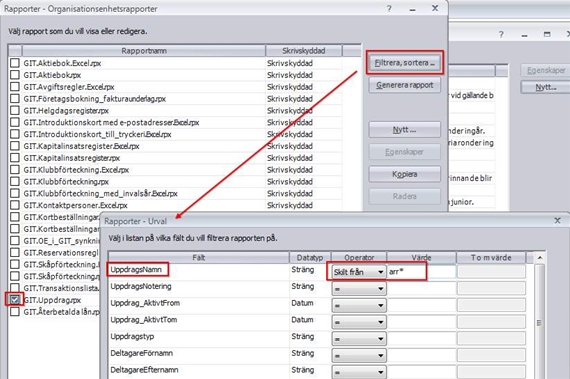570x379 pixels.
Task: Close the Rapporter - Urval dialog
Action: click(557, 221)
